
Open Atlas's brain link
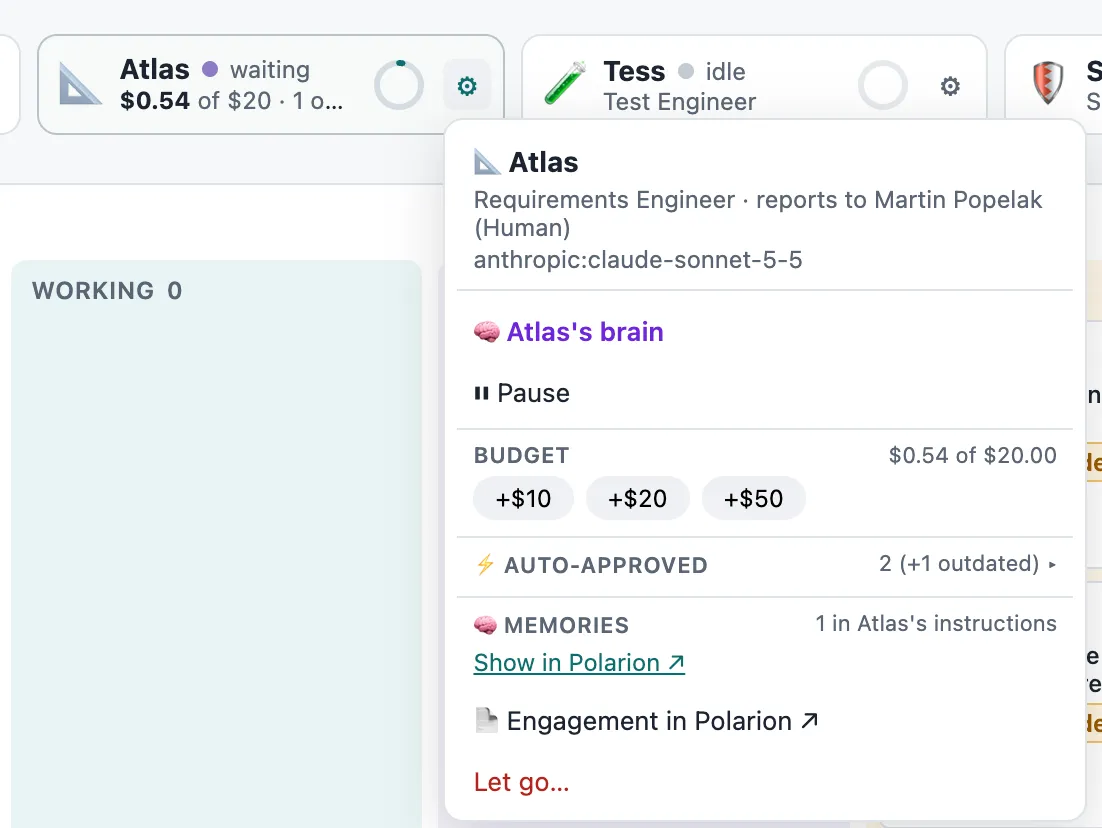pyautogui.click(x=585, y=332)
